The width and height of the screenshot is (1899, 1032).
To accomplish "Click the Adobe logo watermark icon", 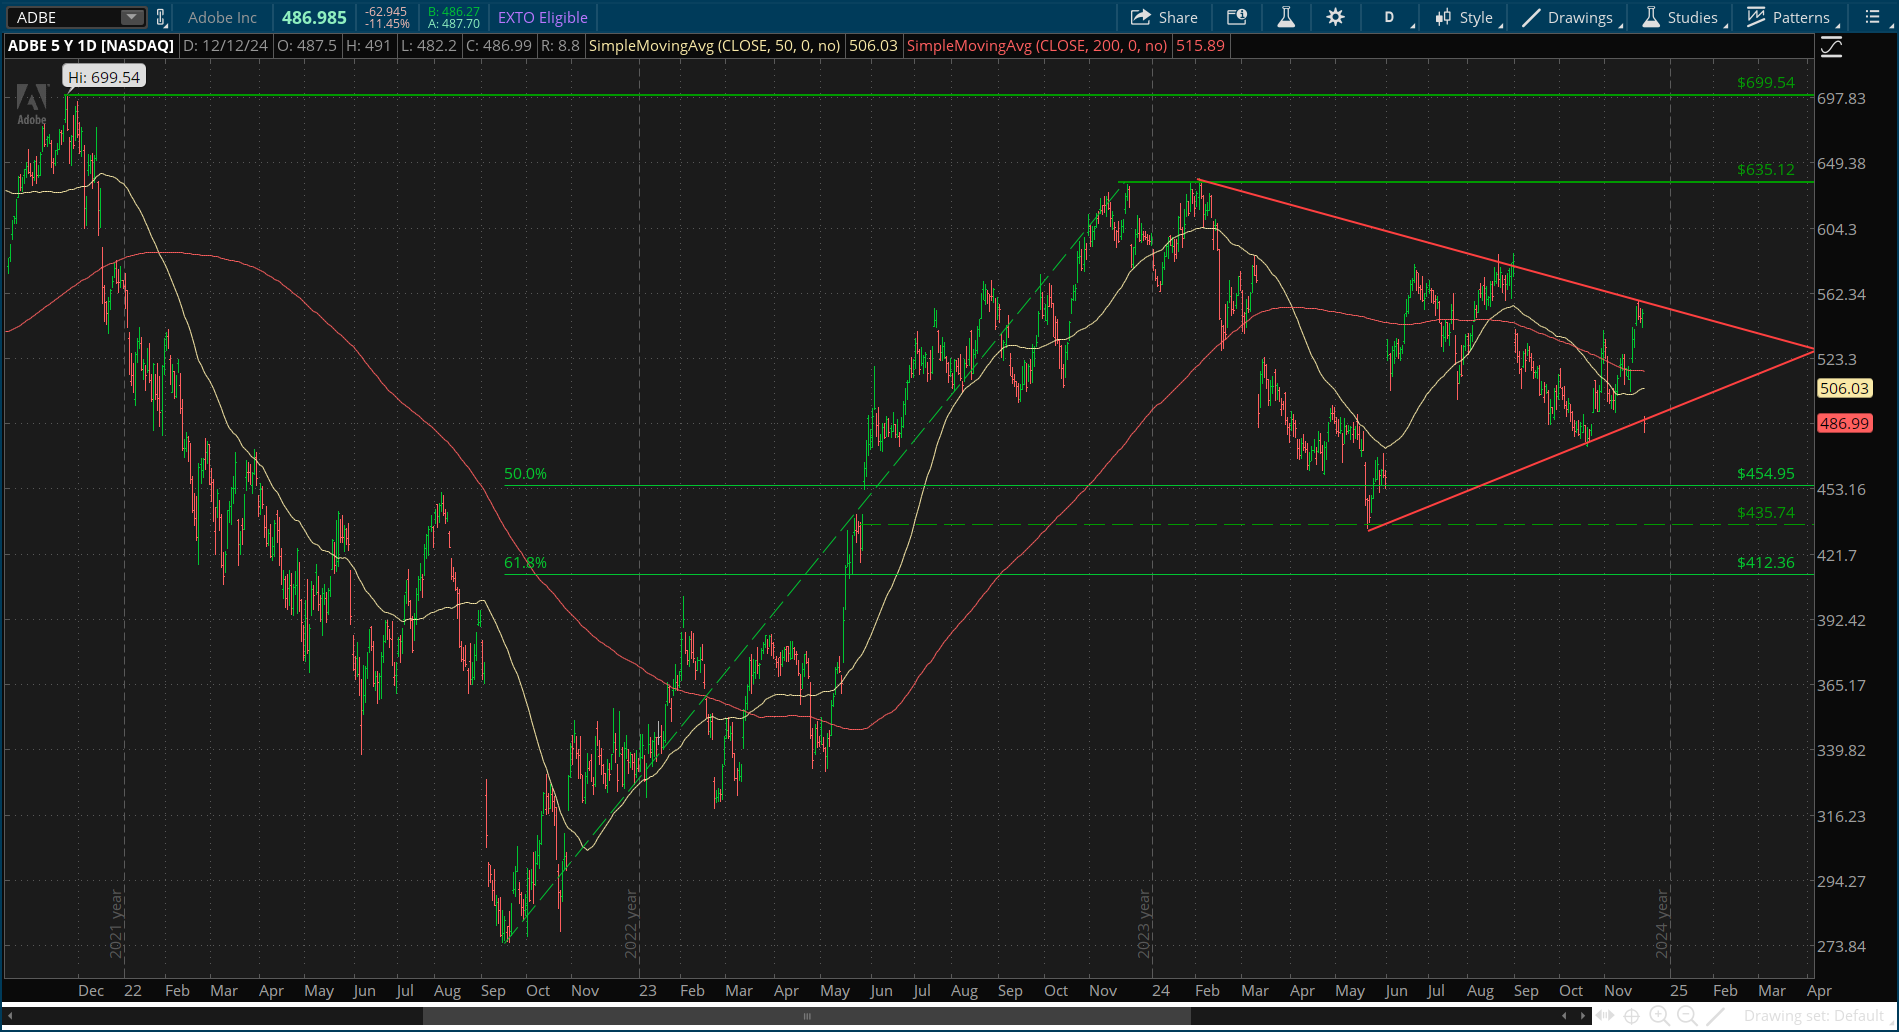I will [x=32, y=104].
